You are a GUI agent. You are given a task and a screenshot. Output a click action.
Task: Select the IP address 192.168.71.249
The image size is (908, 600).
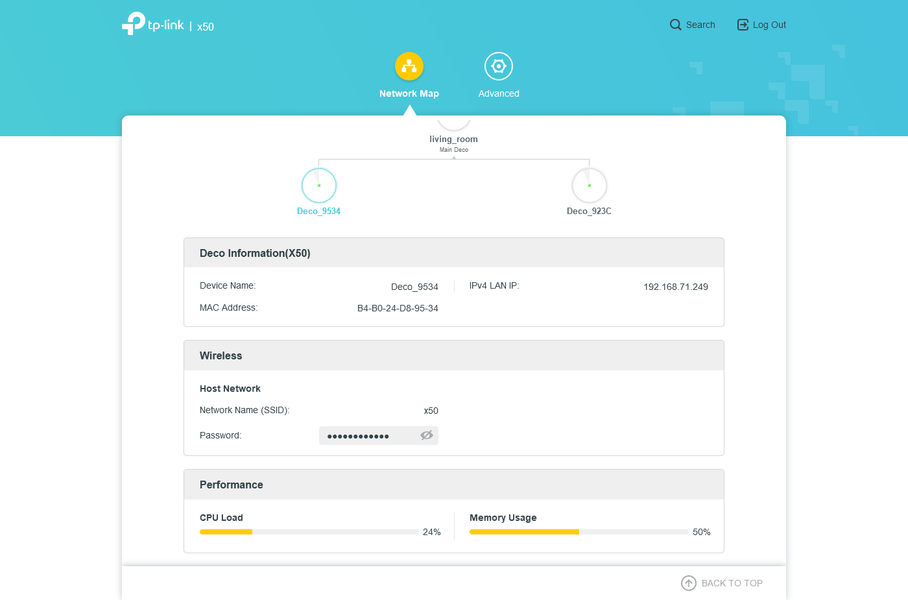675,287
